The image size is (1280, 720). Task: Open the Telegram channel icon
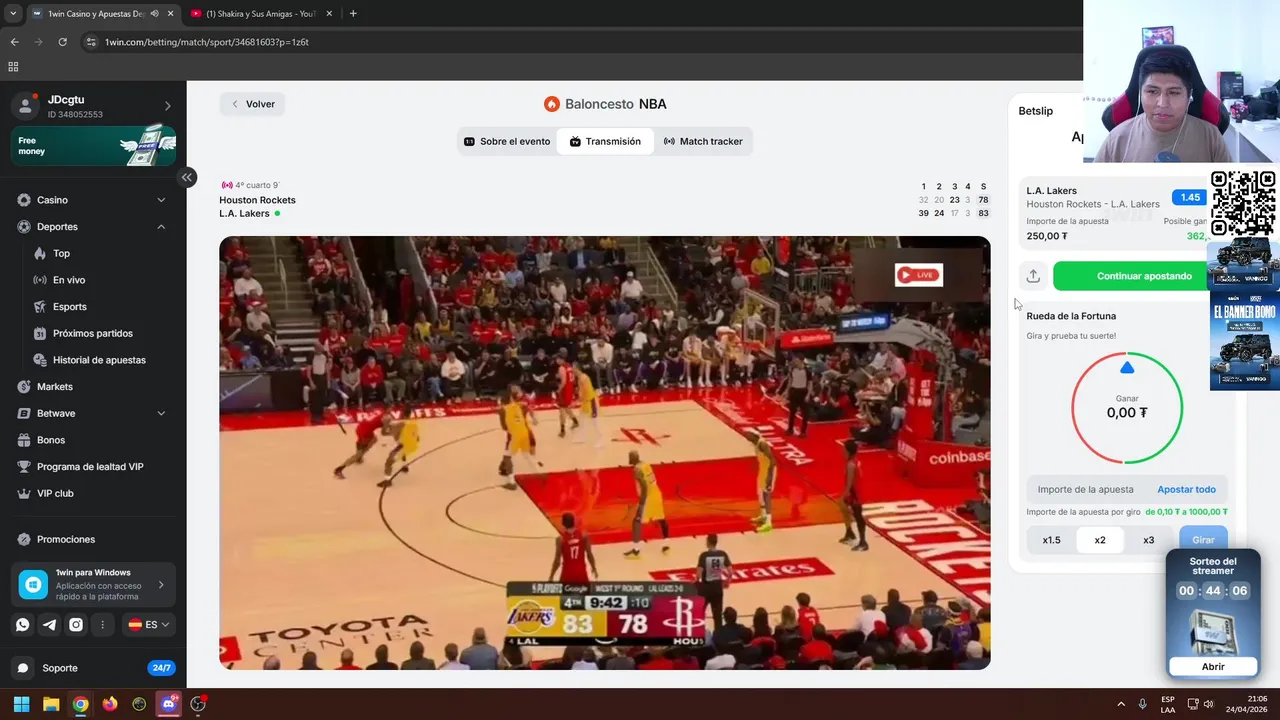pyautogui.click(x=49, y=624)
